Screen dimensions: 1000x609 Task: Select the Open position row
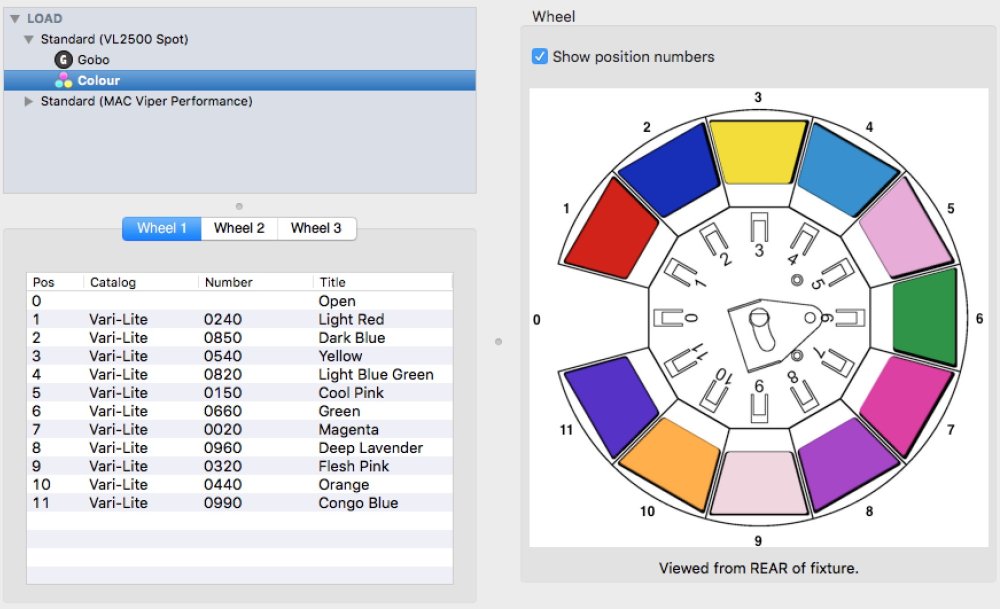200,301
